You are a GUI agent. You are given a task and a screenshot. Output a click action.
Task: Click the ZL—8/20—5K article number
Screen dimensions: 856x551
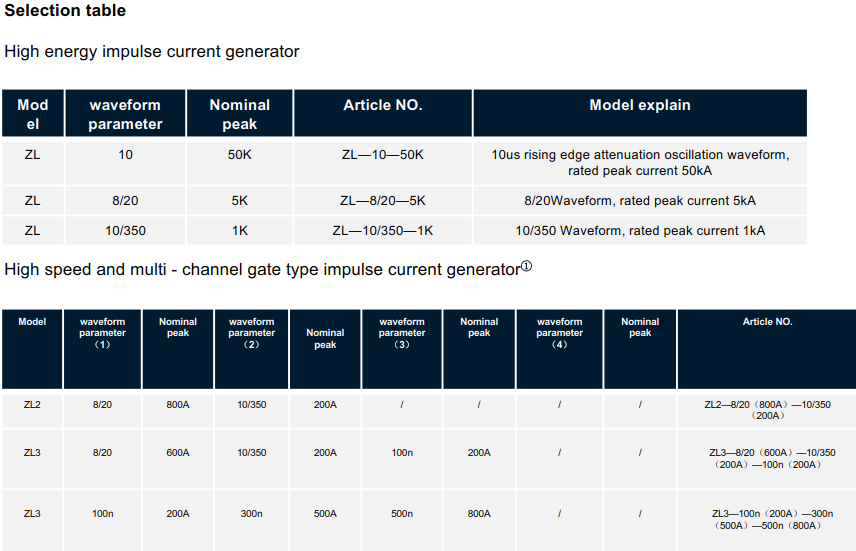click(383, 200)
